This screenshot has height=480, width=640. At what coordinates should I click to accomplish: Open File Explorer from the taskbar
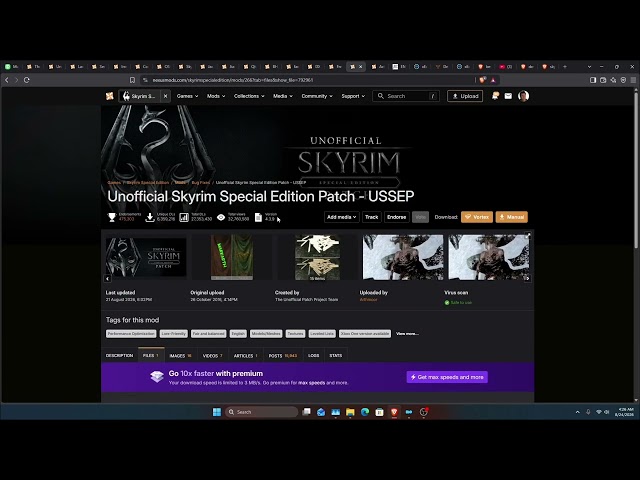click(x=350, y=412)
